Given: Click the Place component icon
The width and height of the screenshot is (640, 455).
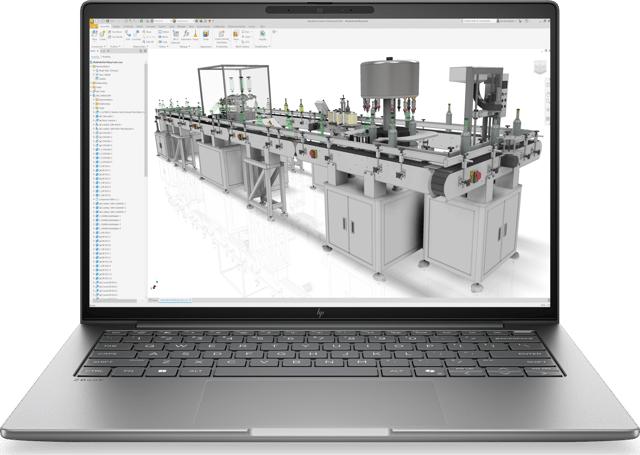Looking at the screenshot, I should click(95, 35).
